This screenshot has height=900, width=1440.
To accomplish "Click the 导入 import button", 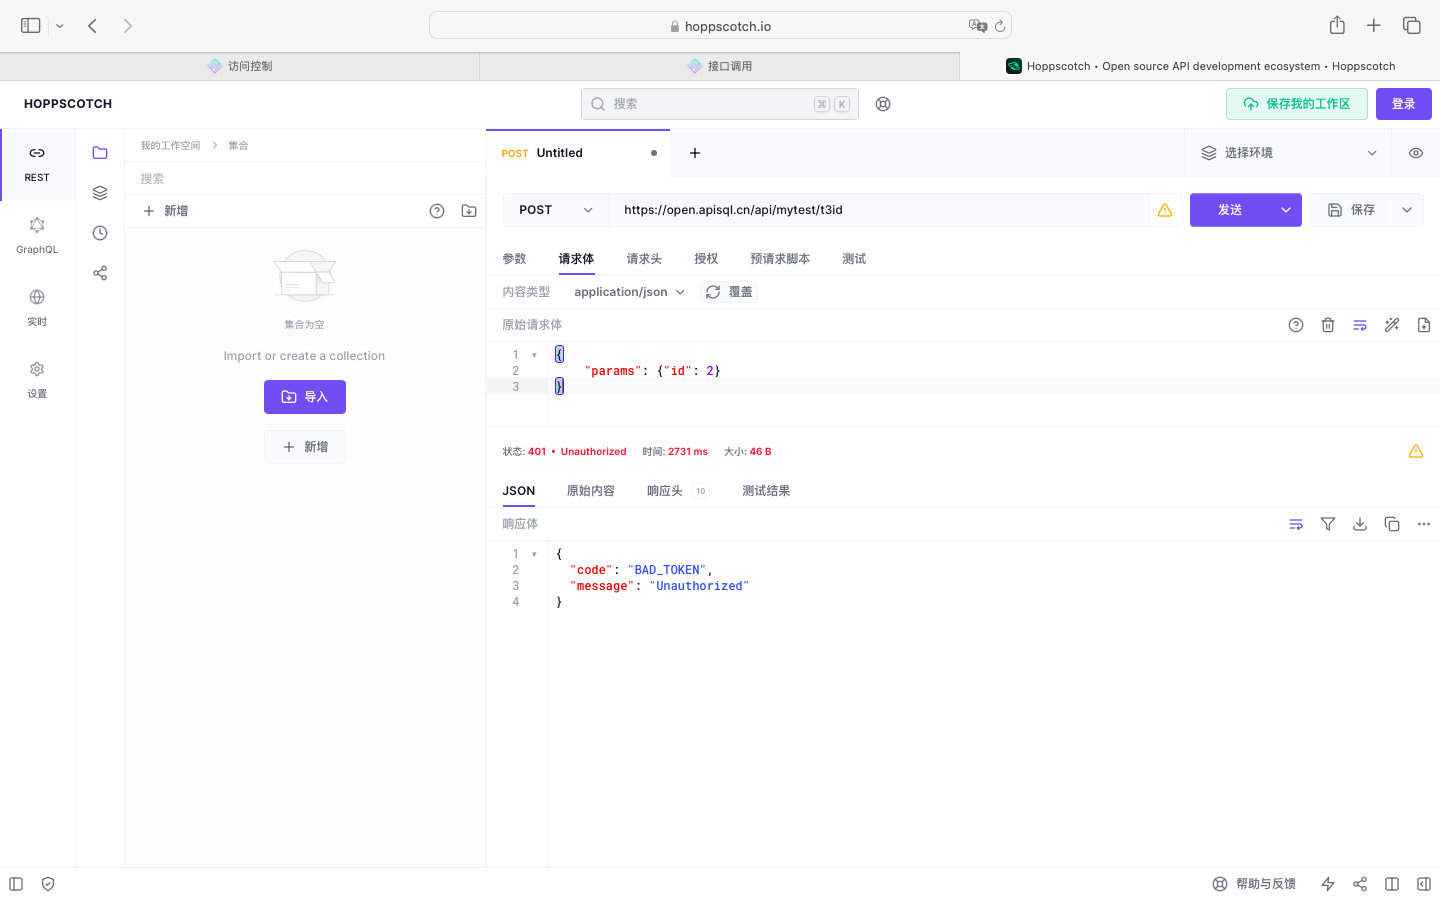I will point(305,397).
